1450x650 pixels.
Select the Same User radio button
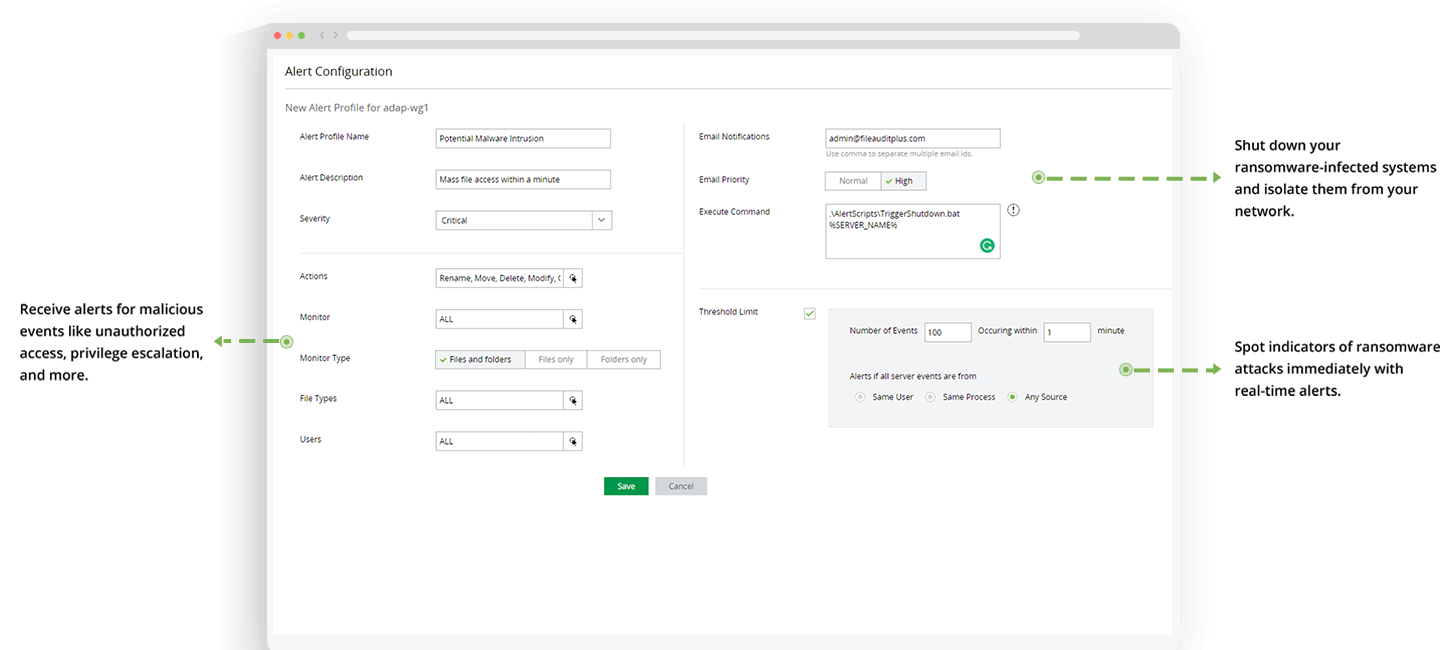(860, 397)
